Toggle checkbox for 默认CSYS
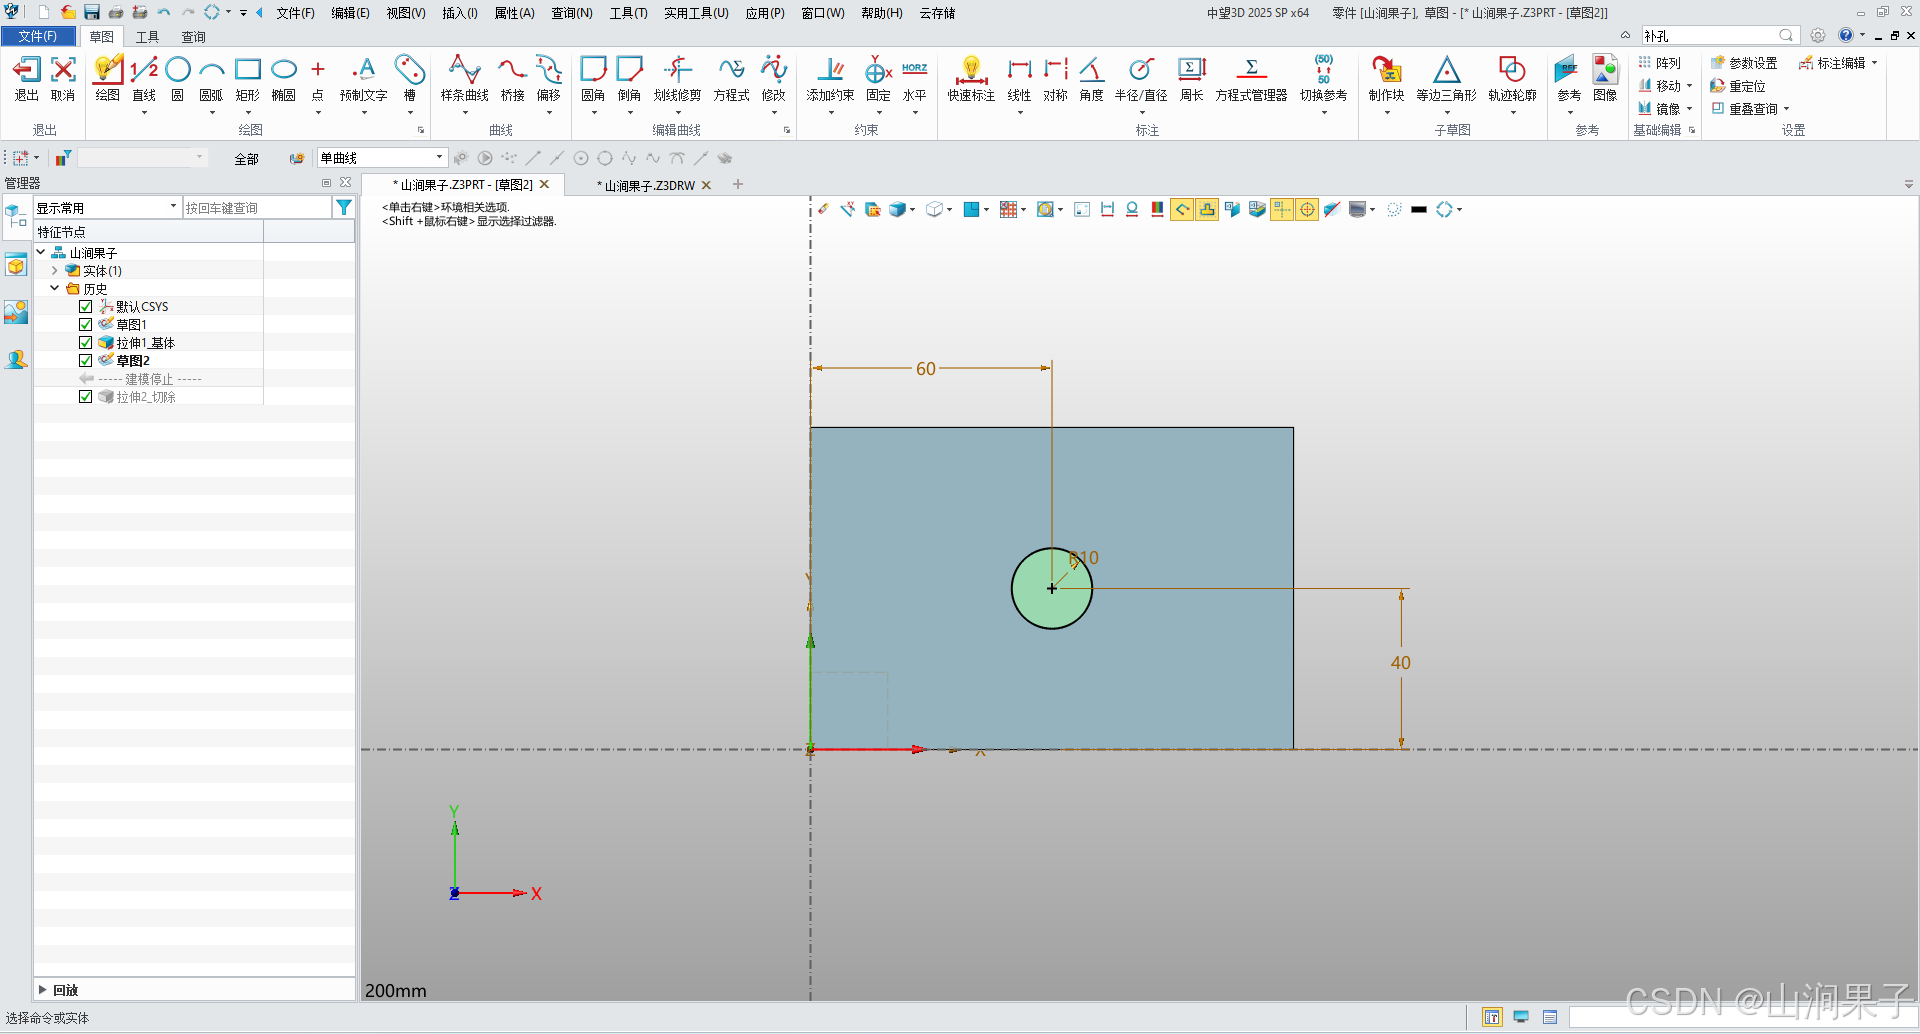 [86, 307]
